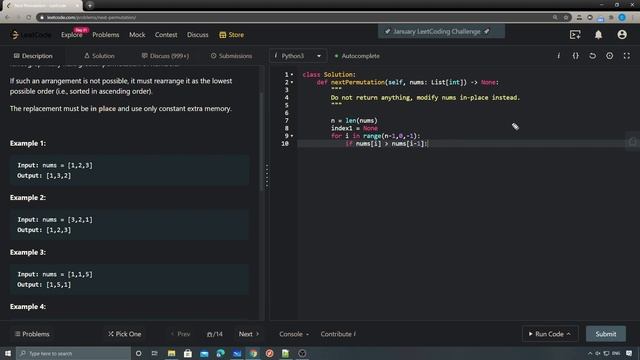
Task: Pick One random problem
Action: [125, 334]
